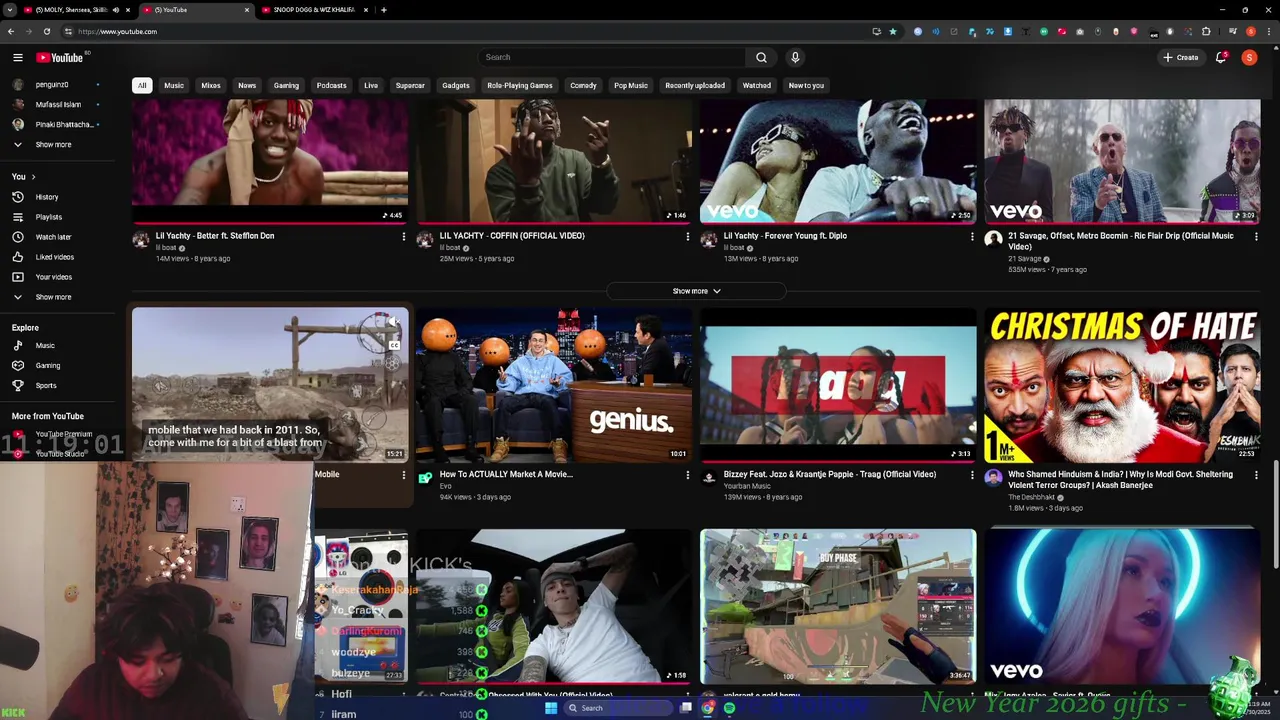Open the Mufassil Islam subscription channel
This screenshot has width=1280, height=720.
[58, 105]
